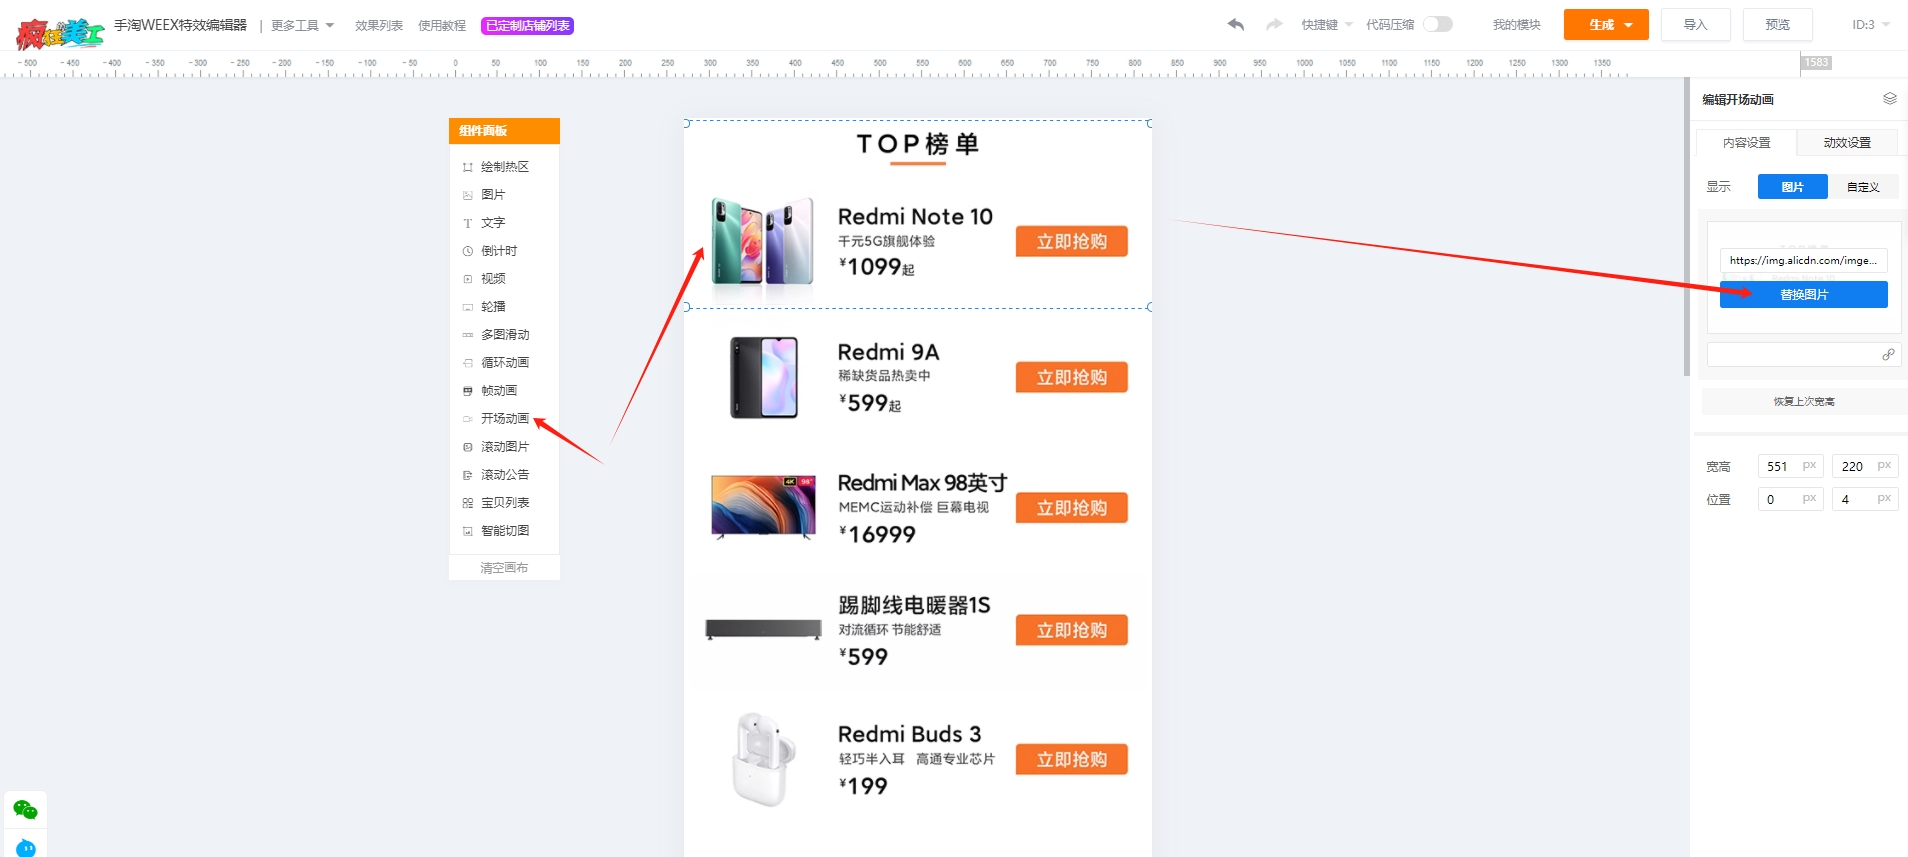The height and width of the screenshot is (857, 1908).
Task: Add a 宝贝列表 product list
Action: tap(504, 503)
